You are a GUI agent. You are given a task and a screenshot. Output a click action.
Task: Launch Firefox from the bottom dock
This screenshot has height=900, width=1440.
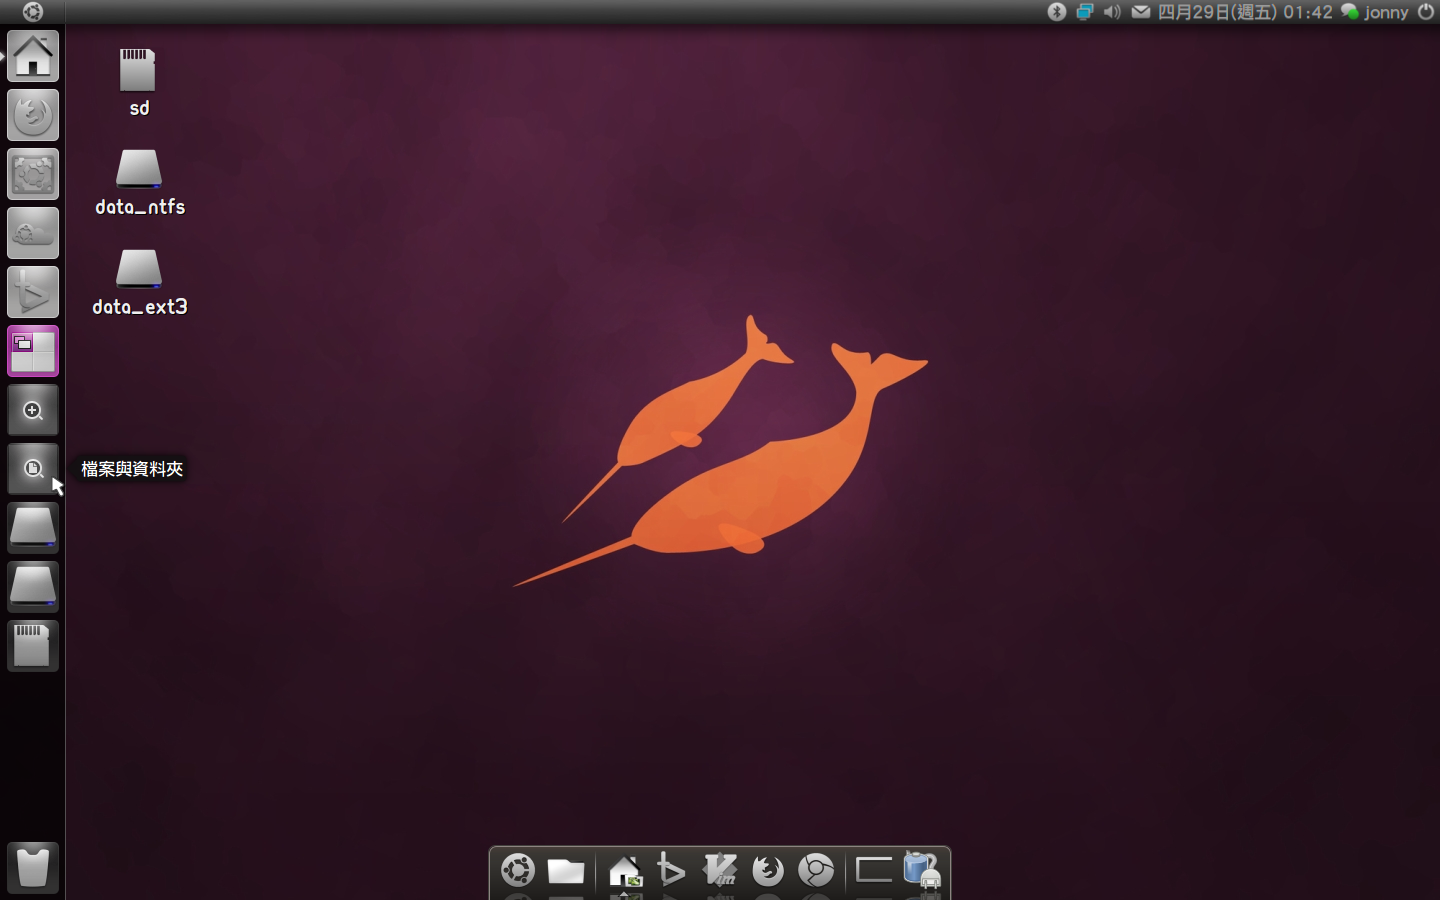tap(768, 870)
